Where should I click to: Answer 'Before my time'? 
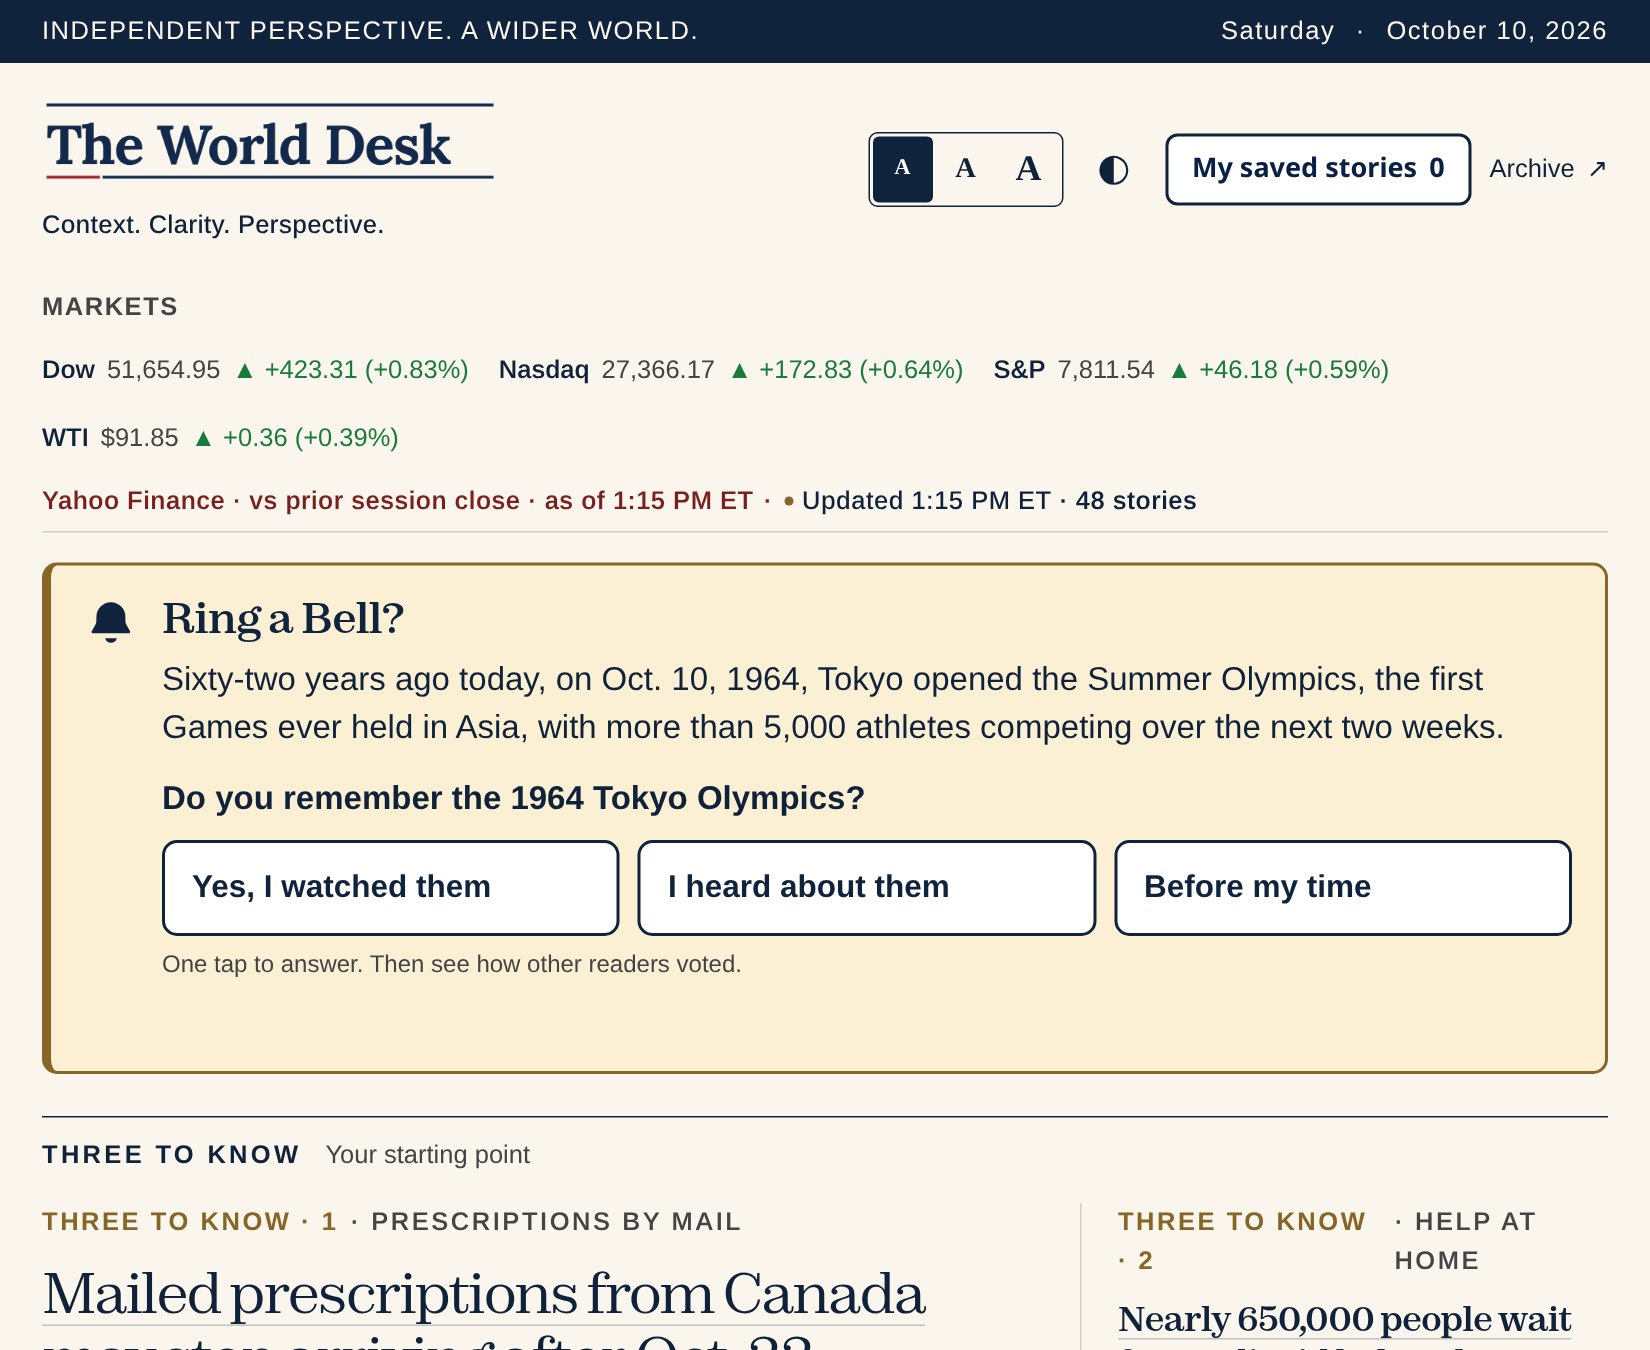(1343, 888)
